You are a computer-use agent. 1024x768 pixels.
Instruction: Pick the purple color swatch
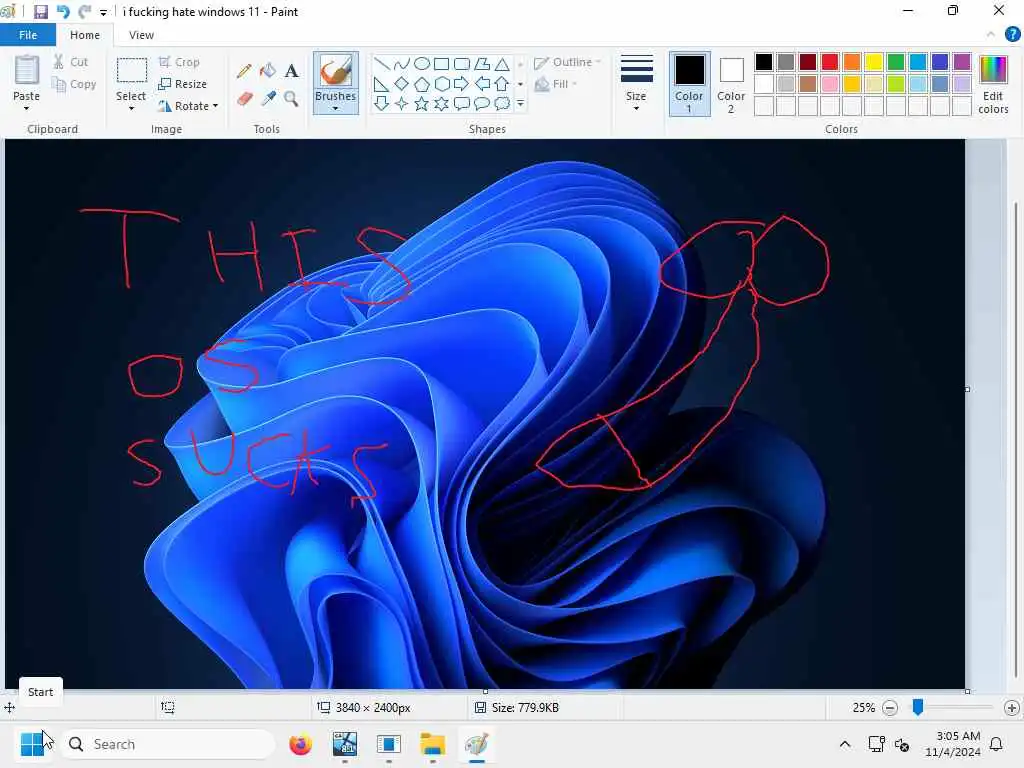point(962,62)
